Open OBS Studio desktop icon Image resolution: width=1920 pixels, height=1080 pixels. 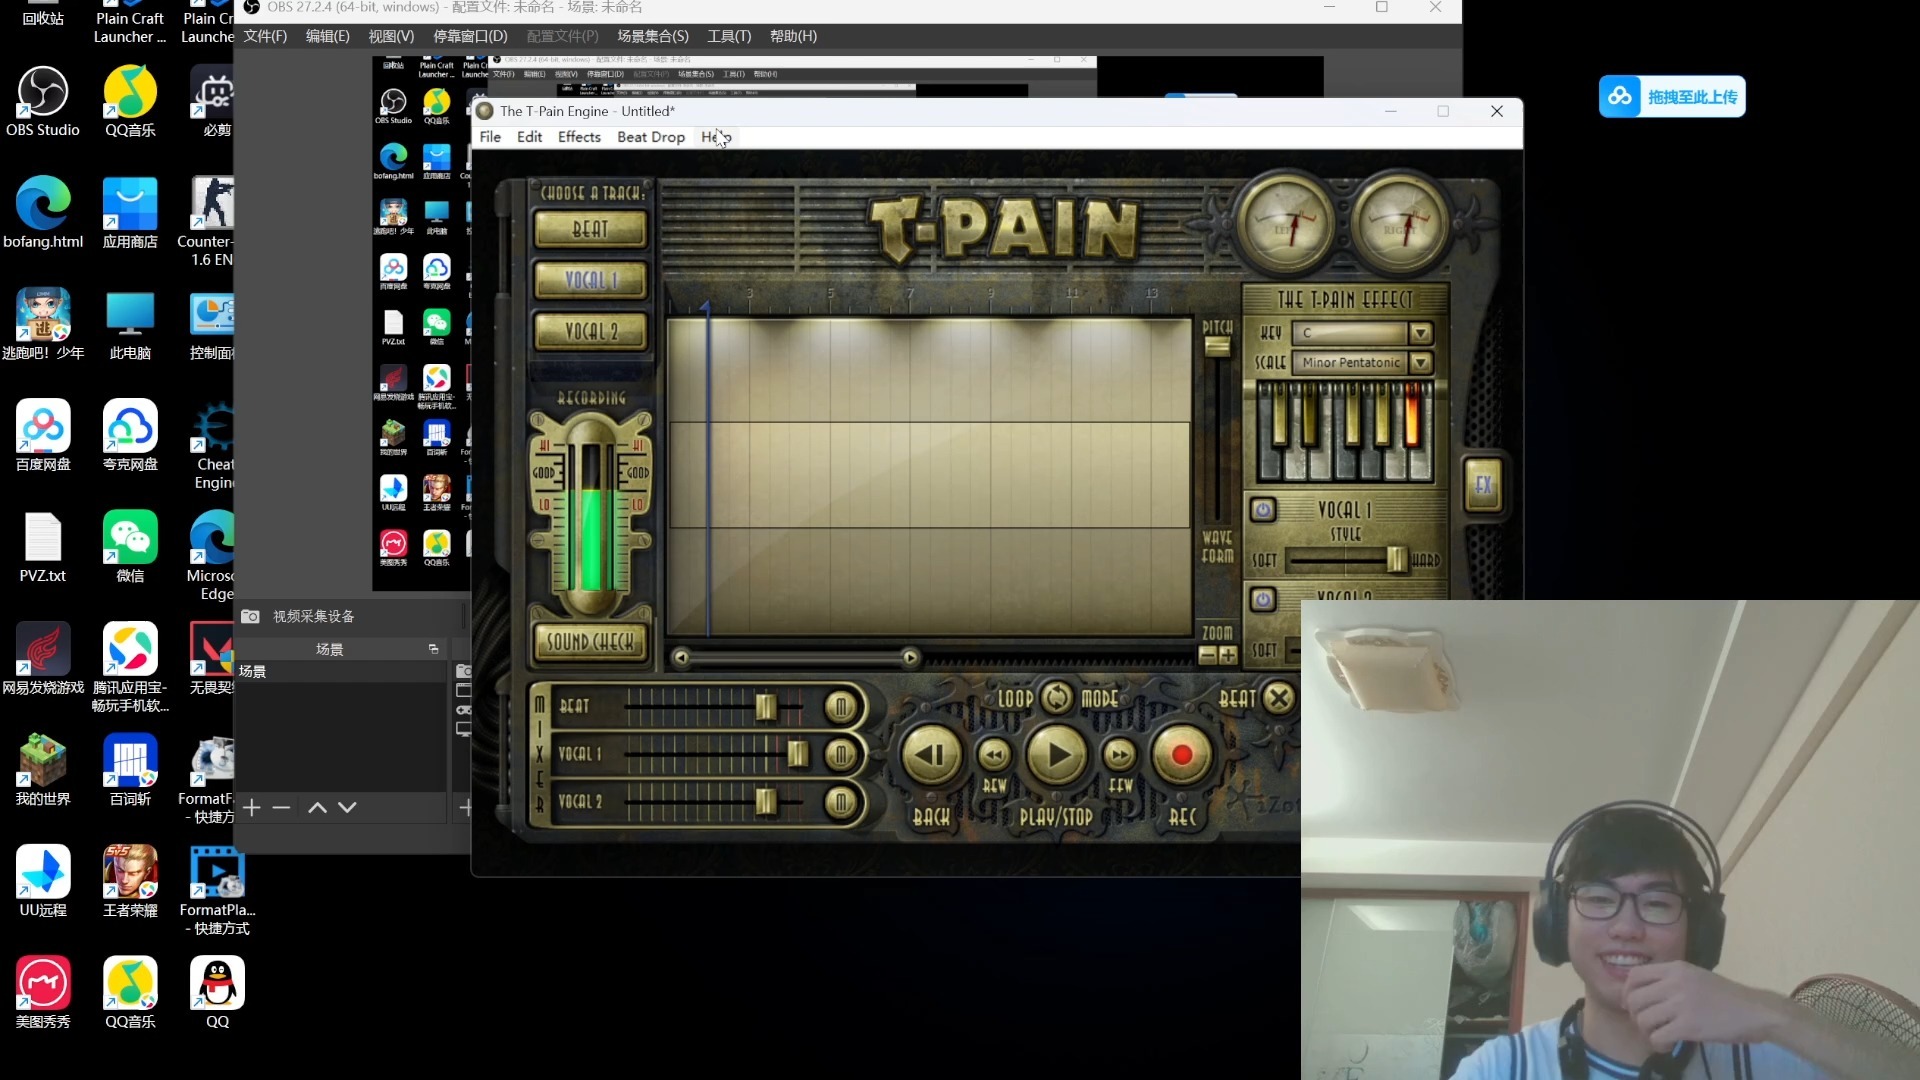pyautogui.click(x=43, y=101)
